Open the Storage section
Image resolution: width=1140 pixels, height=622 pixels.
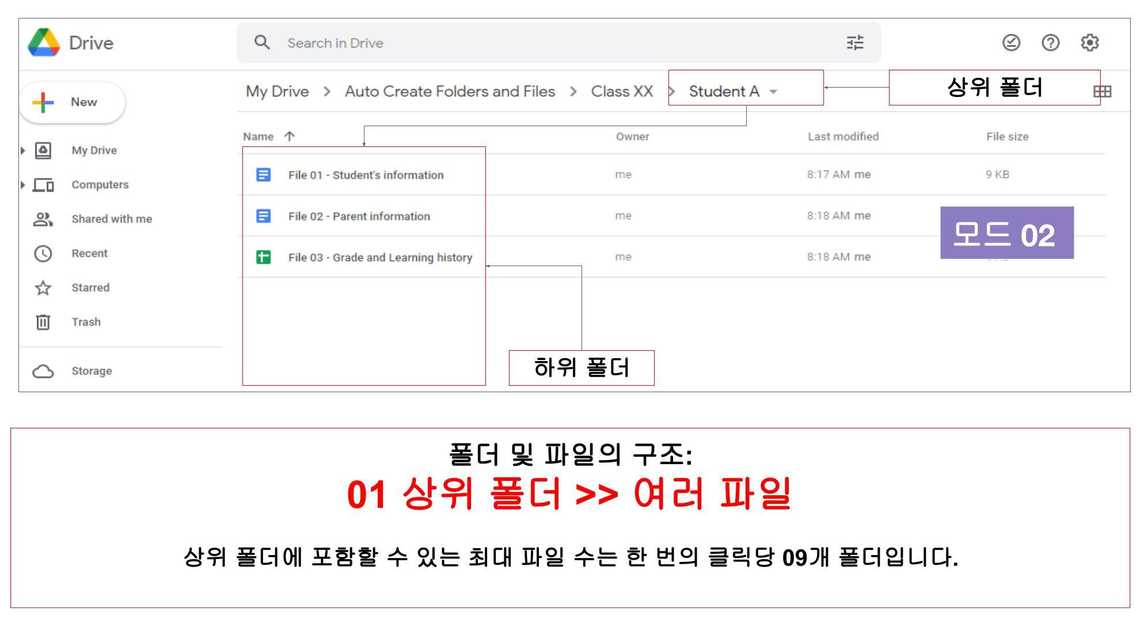(x=91, y=371)
